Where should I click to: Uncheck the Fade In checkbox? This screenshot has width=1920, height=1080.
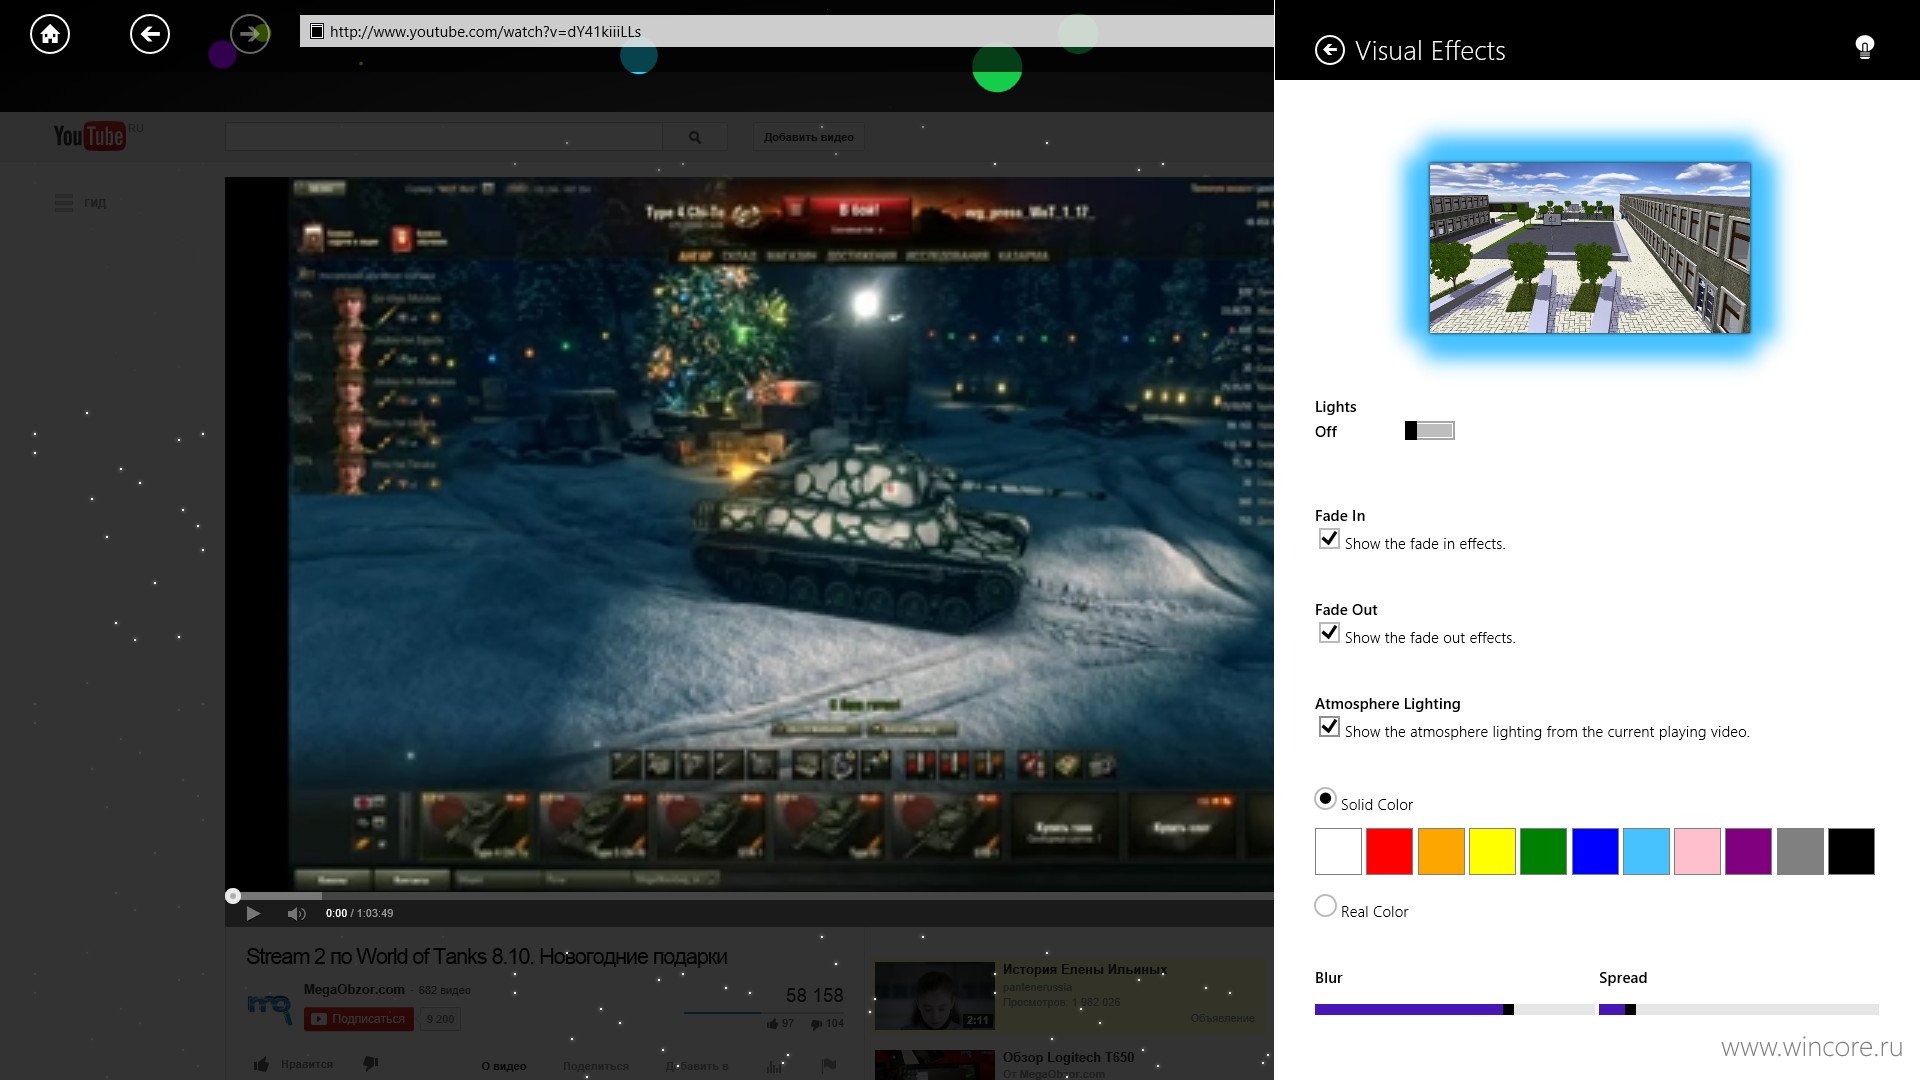[1329, 539]
